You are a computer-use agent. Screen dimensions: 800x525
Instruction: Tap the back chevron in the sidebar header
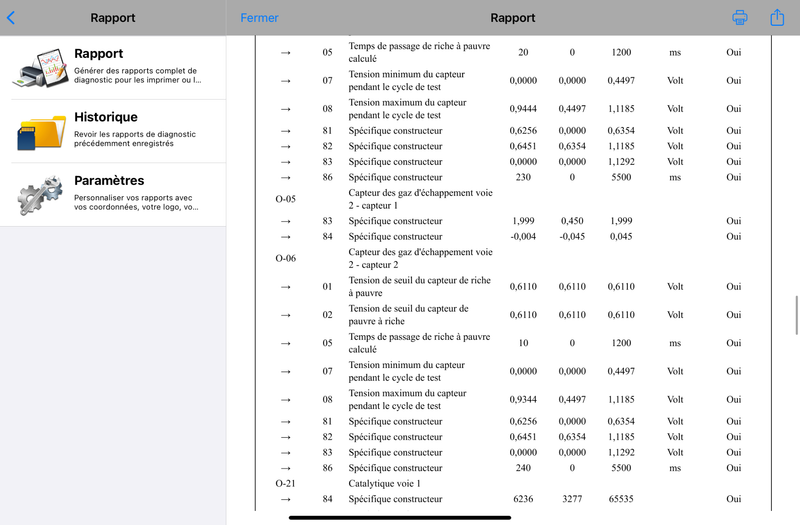tap(11, 17)
